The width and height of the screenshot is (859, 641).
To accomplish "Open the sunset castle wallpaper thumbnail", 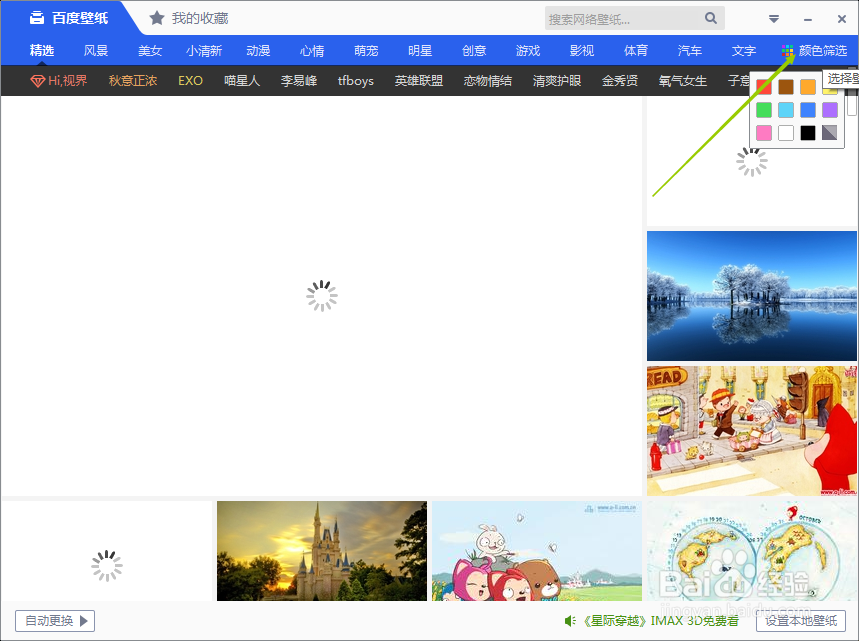I will coord(322,551).
